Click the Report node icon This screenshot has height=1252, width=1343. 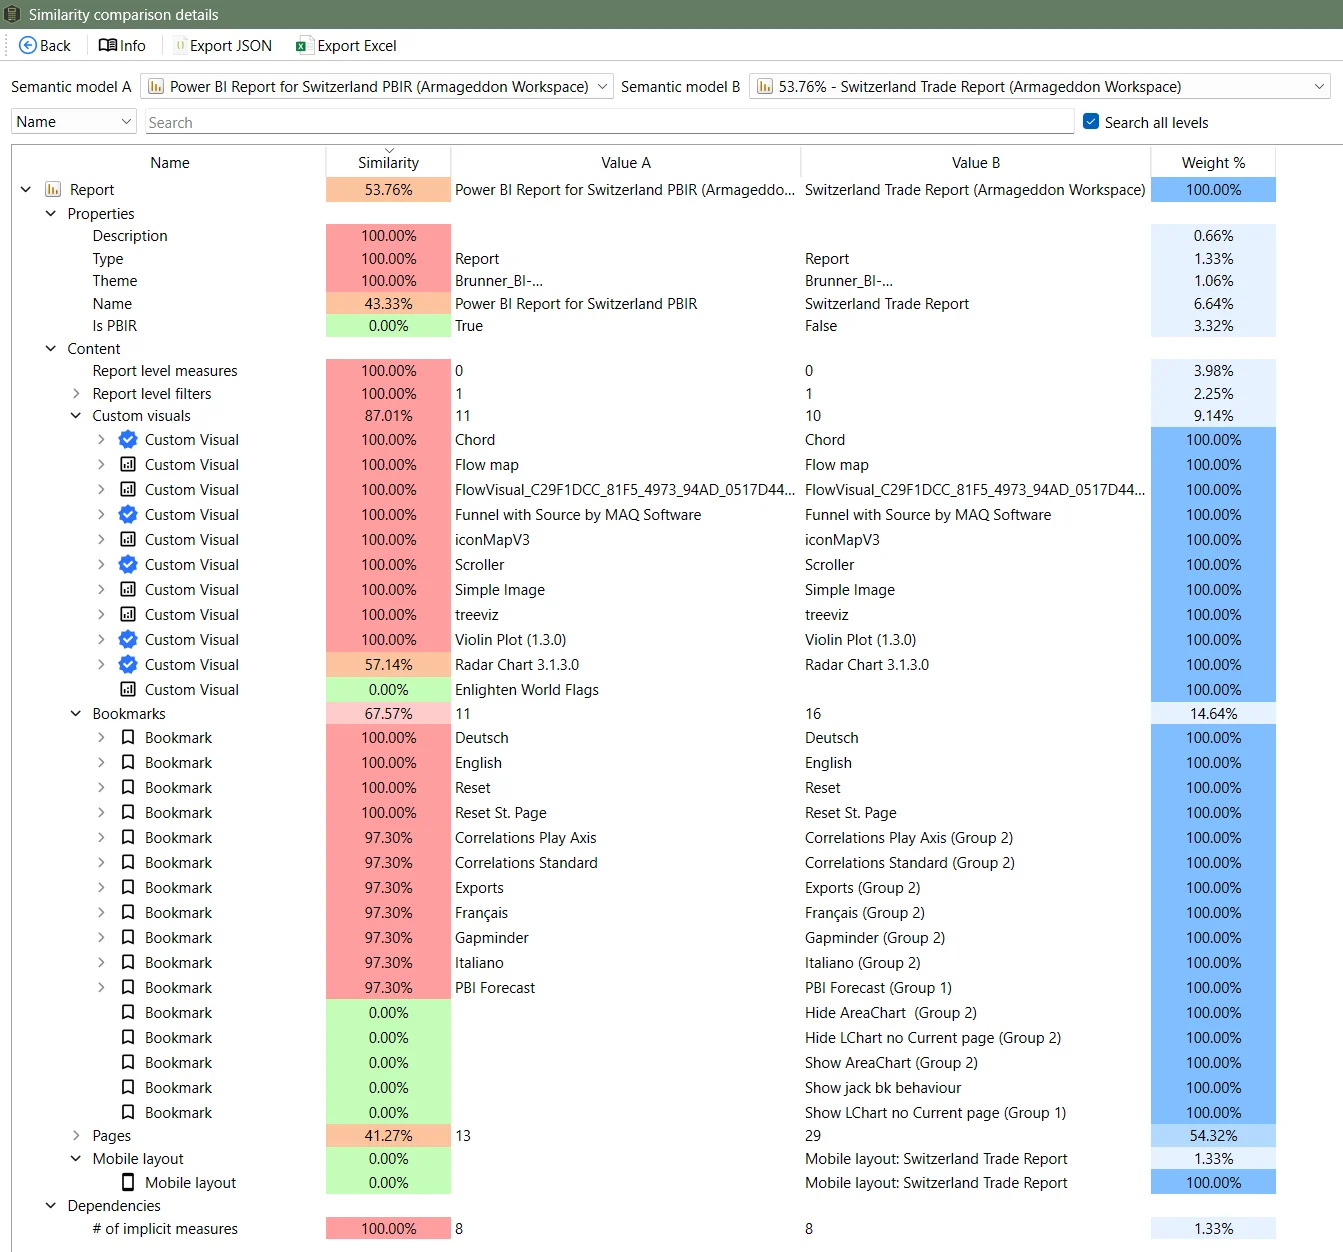(x=53, y=189)
